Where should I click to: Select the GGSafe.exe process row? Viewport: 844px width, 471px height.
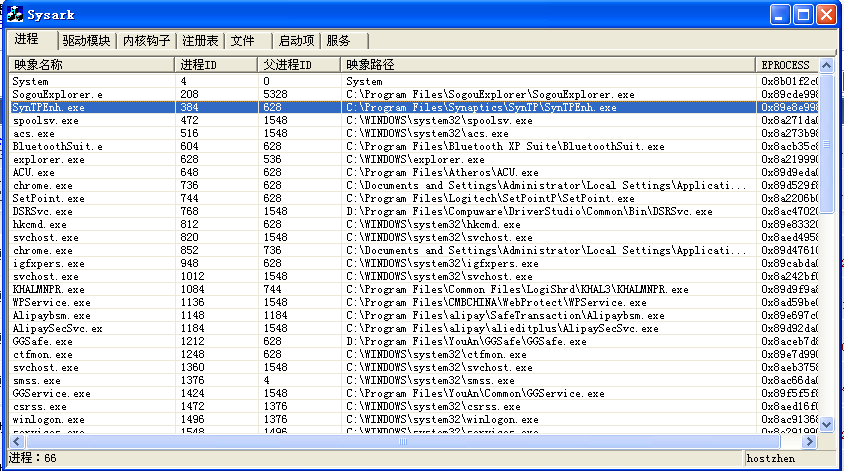(414, 341)
